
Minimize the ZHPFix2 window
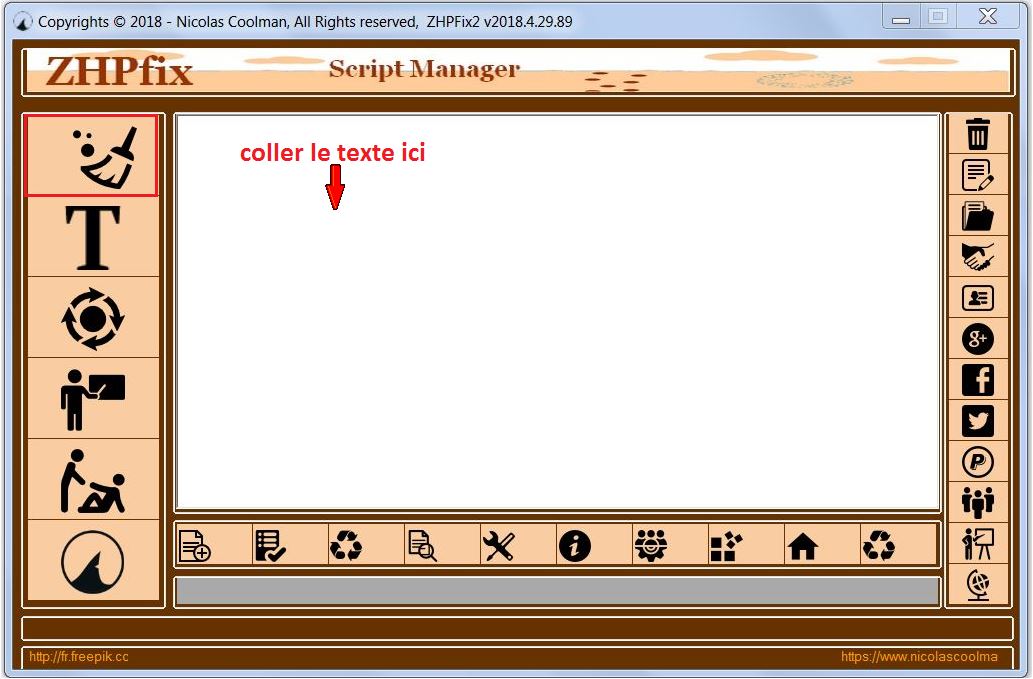tap(901, 18)
